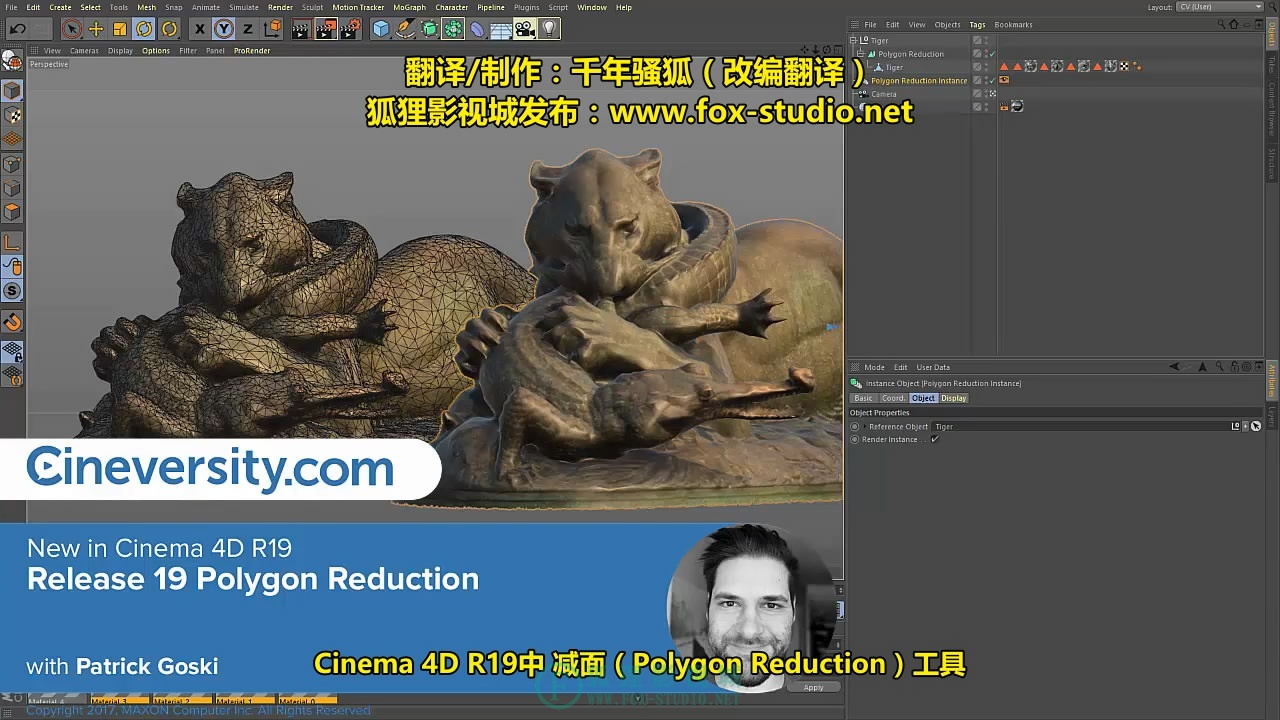
Task: Open the Floor environment icon
Action: coord(501,29)
